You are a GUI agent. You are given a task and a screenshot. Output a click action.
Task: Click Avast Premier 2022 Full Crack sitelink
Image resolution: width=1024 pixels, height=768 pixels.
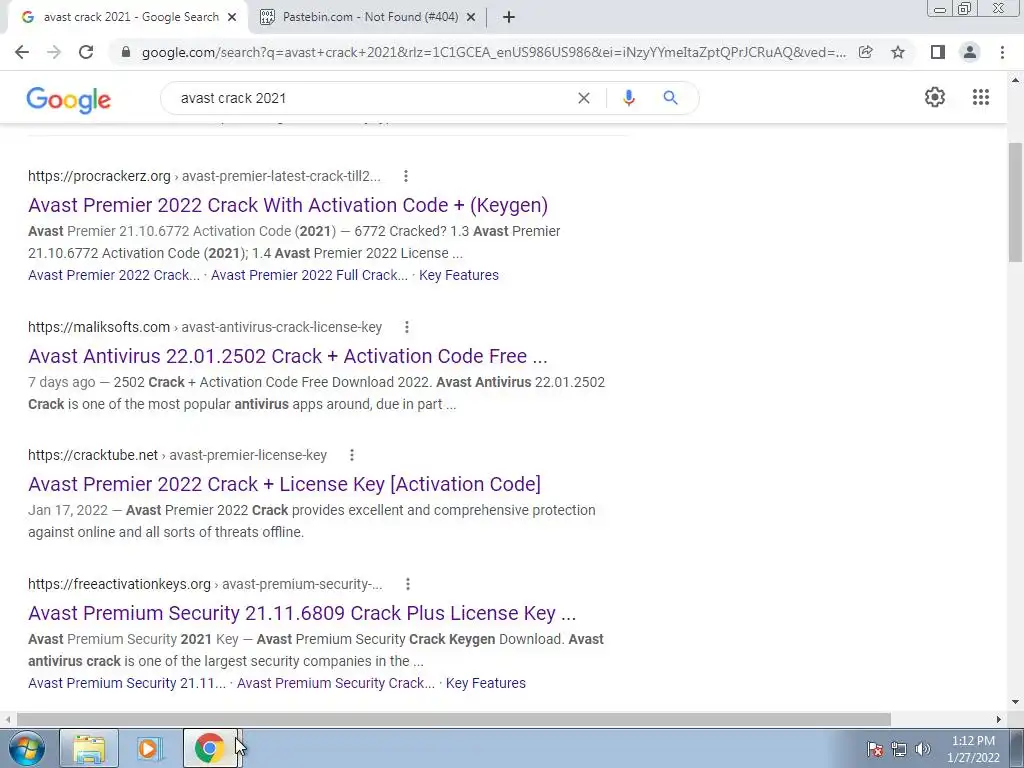[310, 276]
